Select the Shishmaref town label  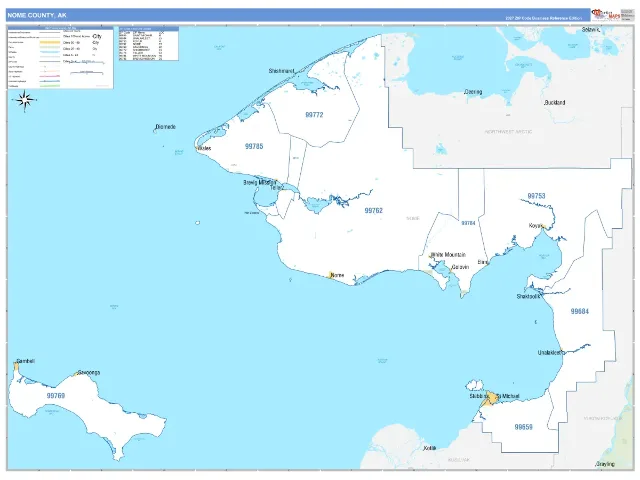[281, 71]
